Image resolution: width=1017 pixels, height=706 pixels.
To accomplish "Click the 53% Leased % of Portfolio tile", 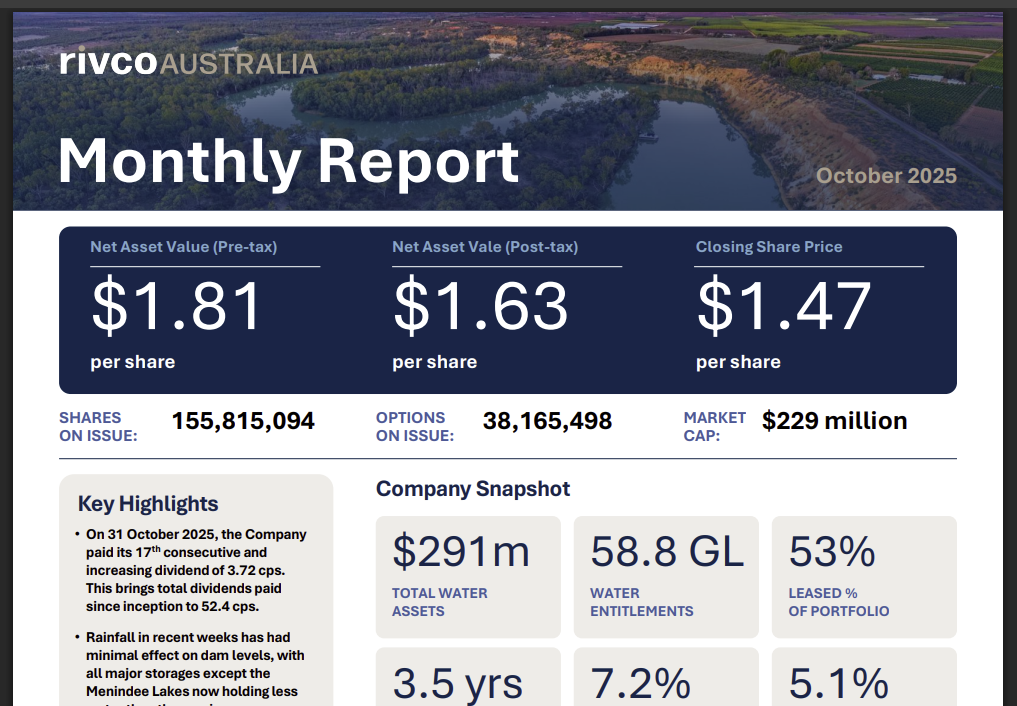I will [x=864, y=576].
